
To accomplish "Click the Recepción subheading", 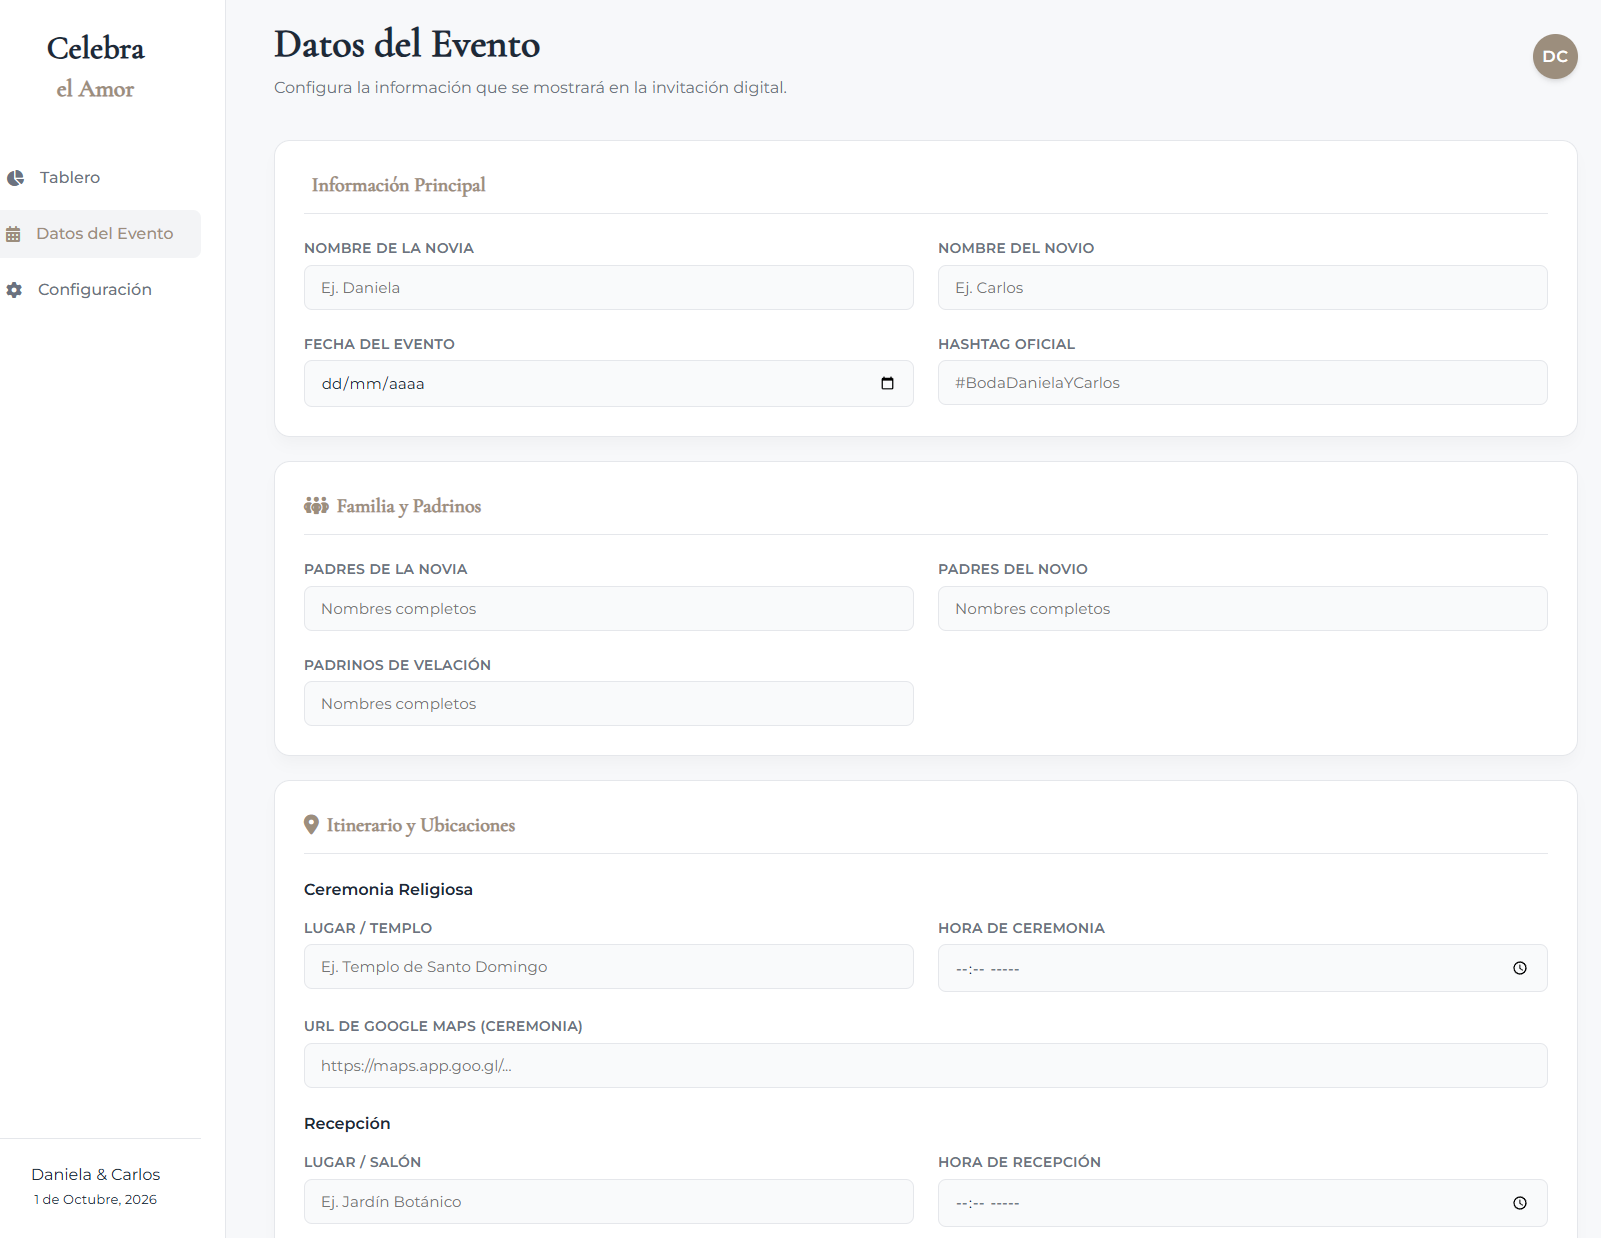I will [x=347, y=1123].
